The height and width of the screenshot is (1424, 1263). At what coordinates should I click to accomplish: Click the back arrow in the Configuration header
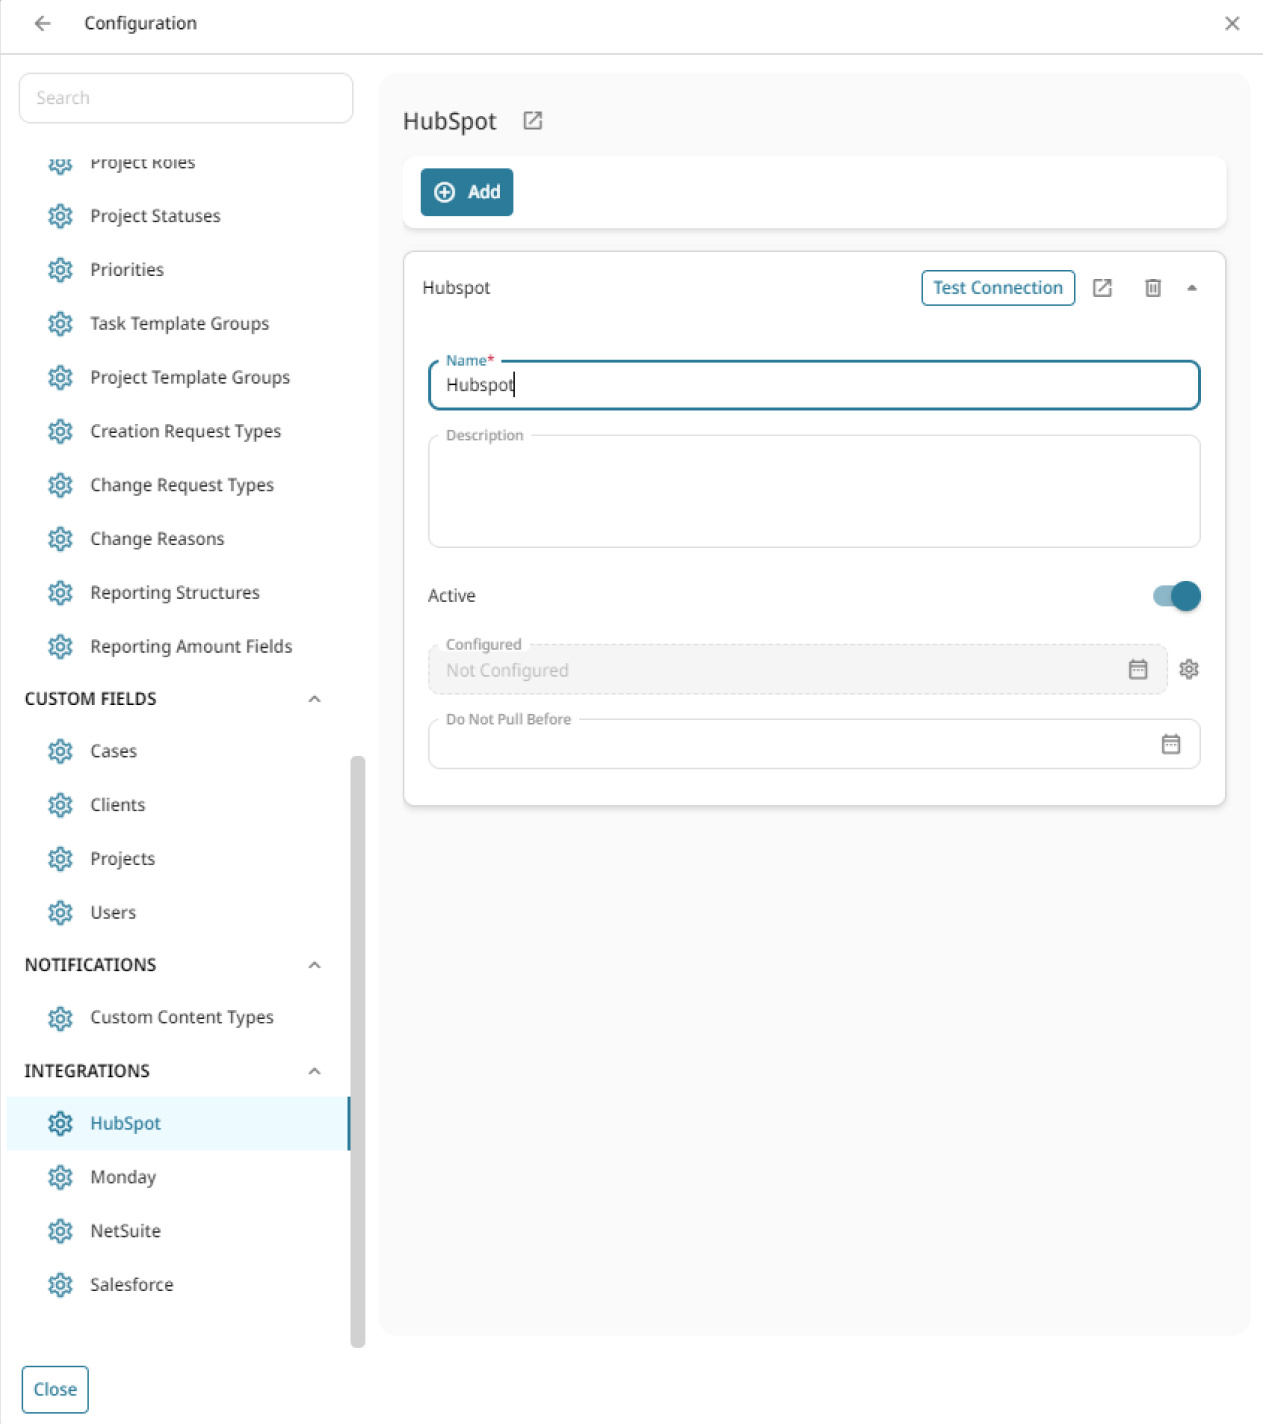point(40,22)
